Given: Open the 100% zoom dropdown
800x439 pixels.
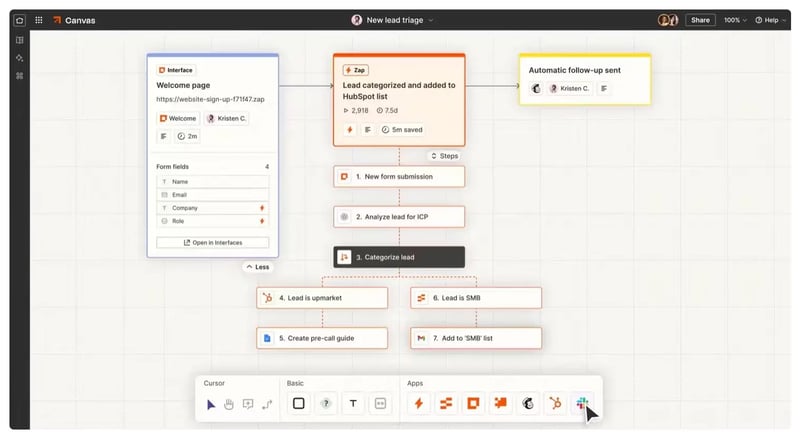Looking at the screenshot, I should (x=735, y=20).
